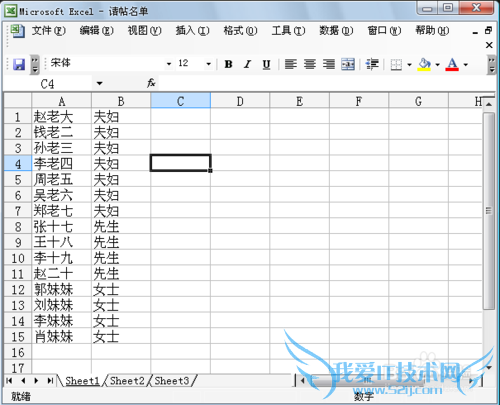Open the font name dropdown

click(x=169, y=64)
